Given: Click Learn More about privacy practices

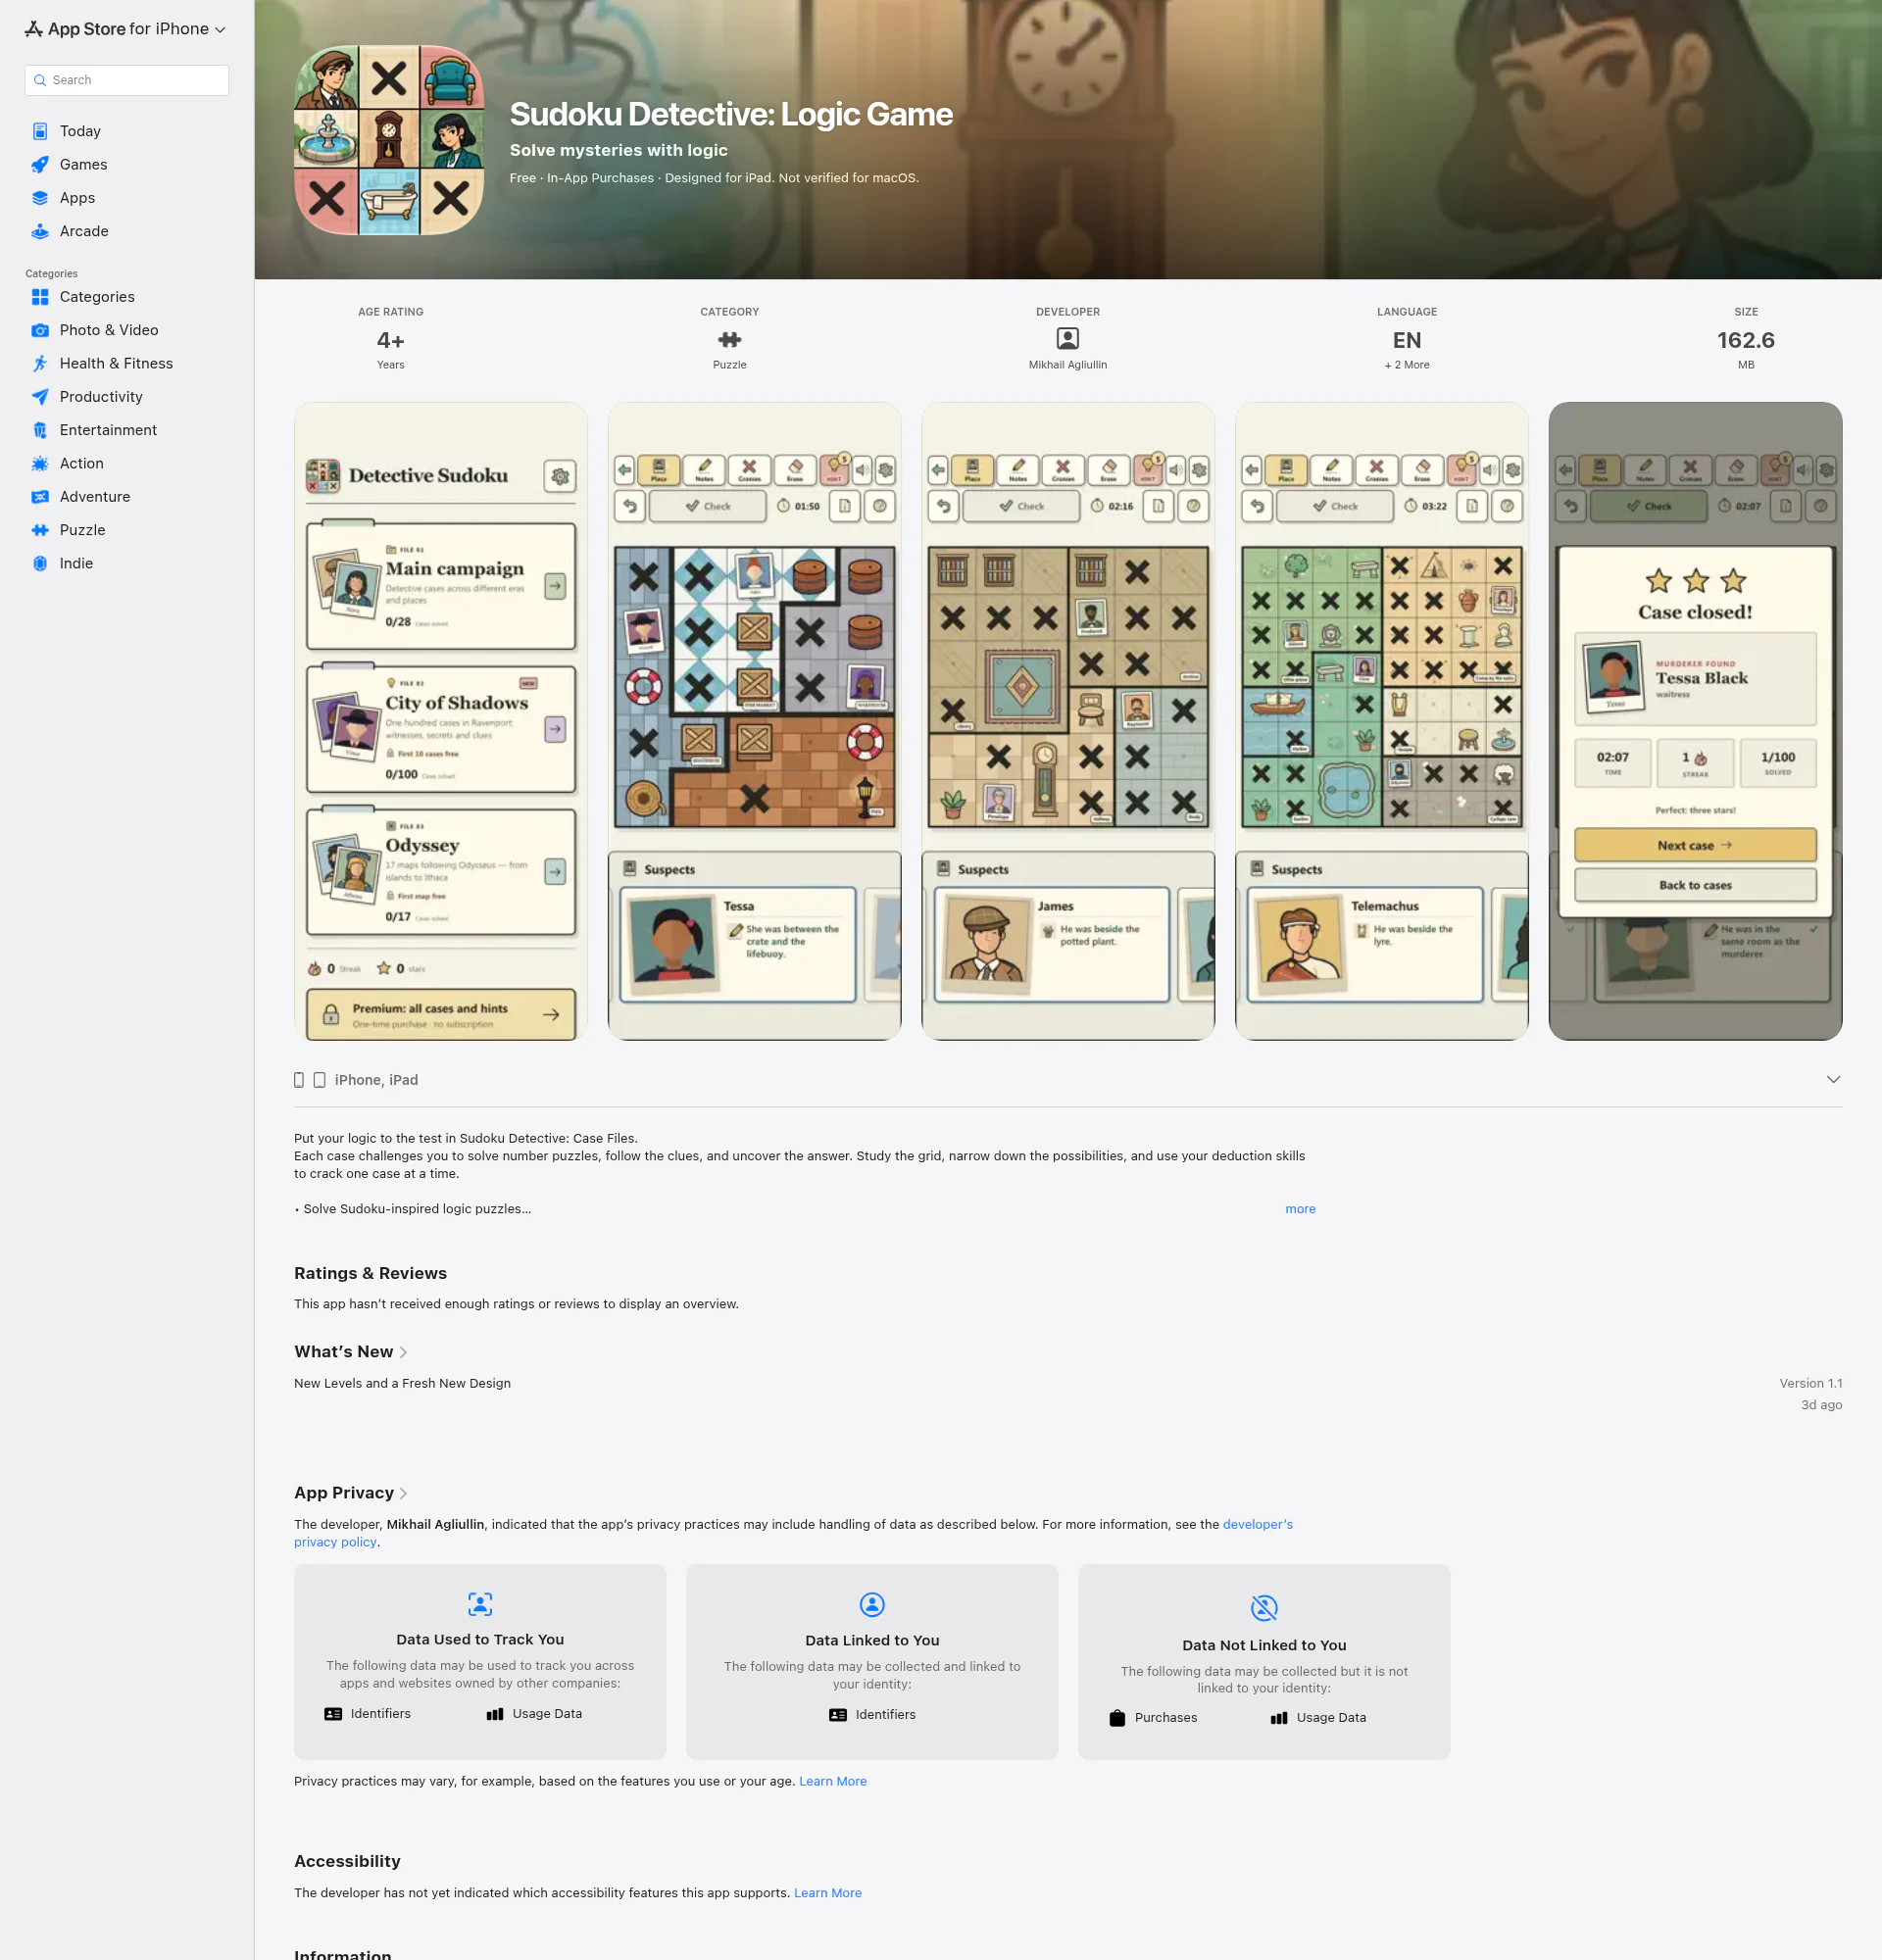Looking at the screenshot, I should (x=833, y=1781).
